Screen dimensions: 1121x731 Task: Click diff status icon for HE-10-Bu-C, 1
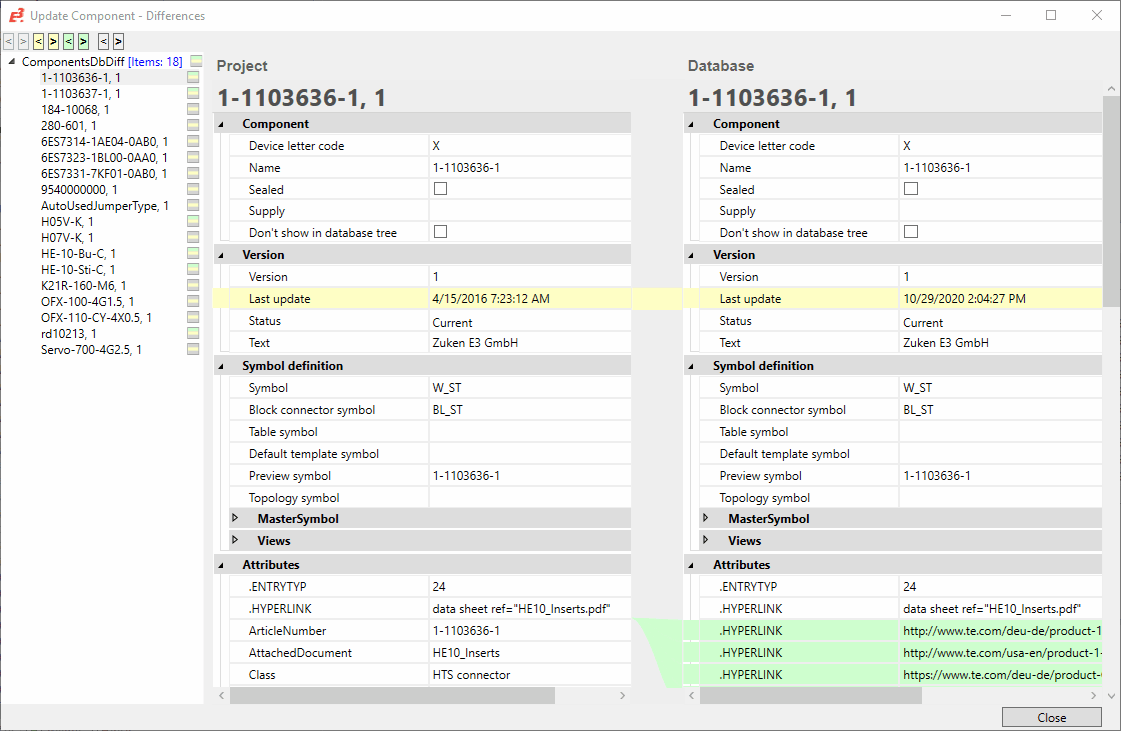tap(193, 253)
